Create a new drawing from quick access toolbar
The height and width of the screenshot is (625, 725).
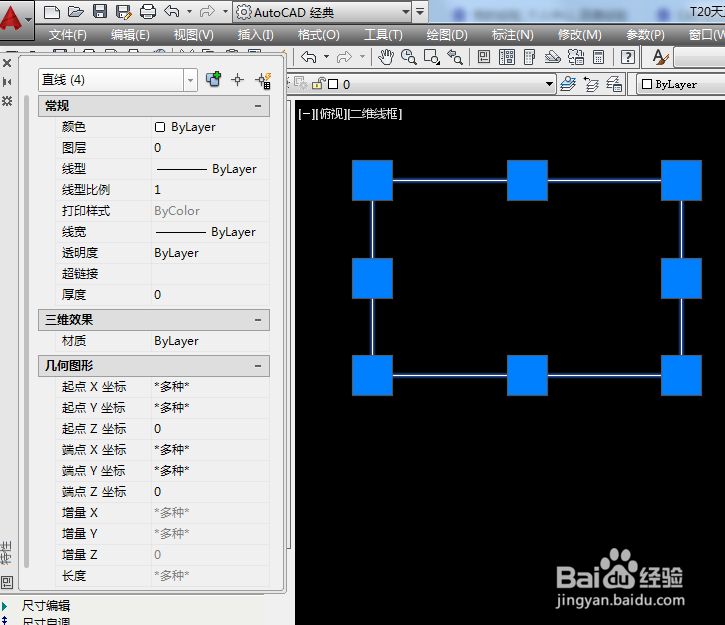coord(51,12)
